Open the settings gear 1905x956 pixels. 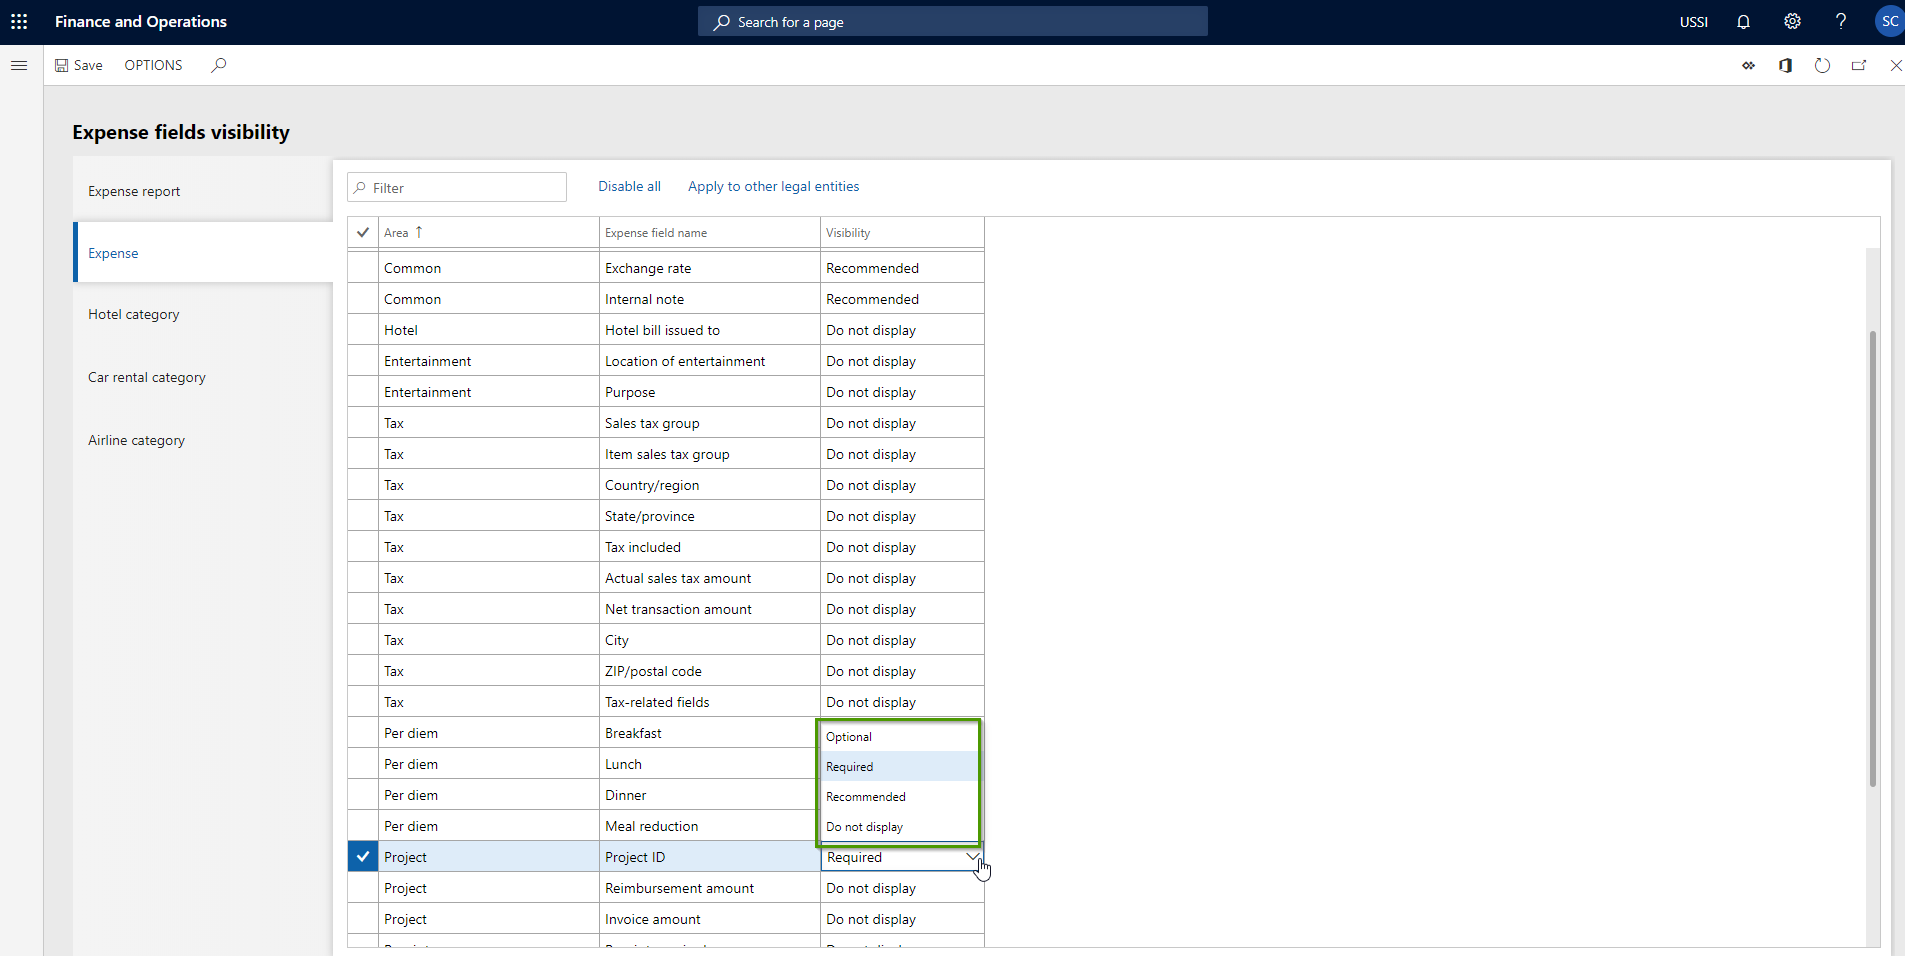point(1792,21)
